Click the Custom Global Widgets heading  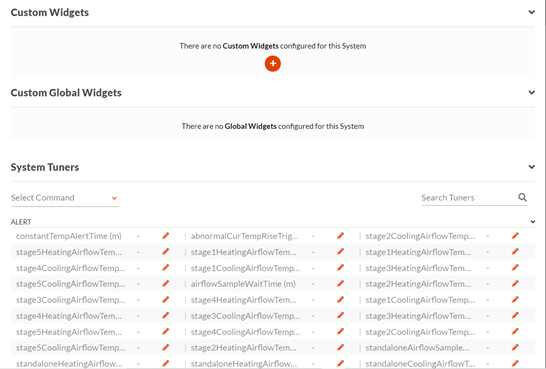coord(66,93)
